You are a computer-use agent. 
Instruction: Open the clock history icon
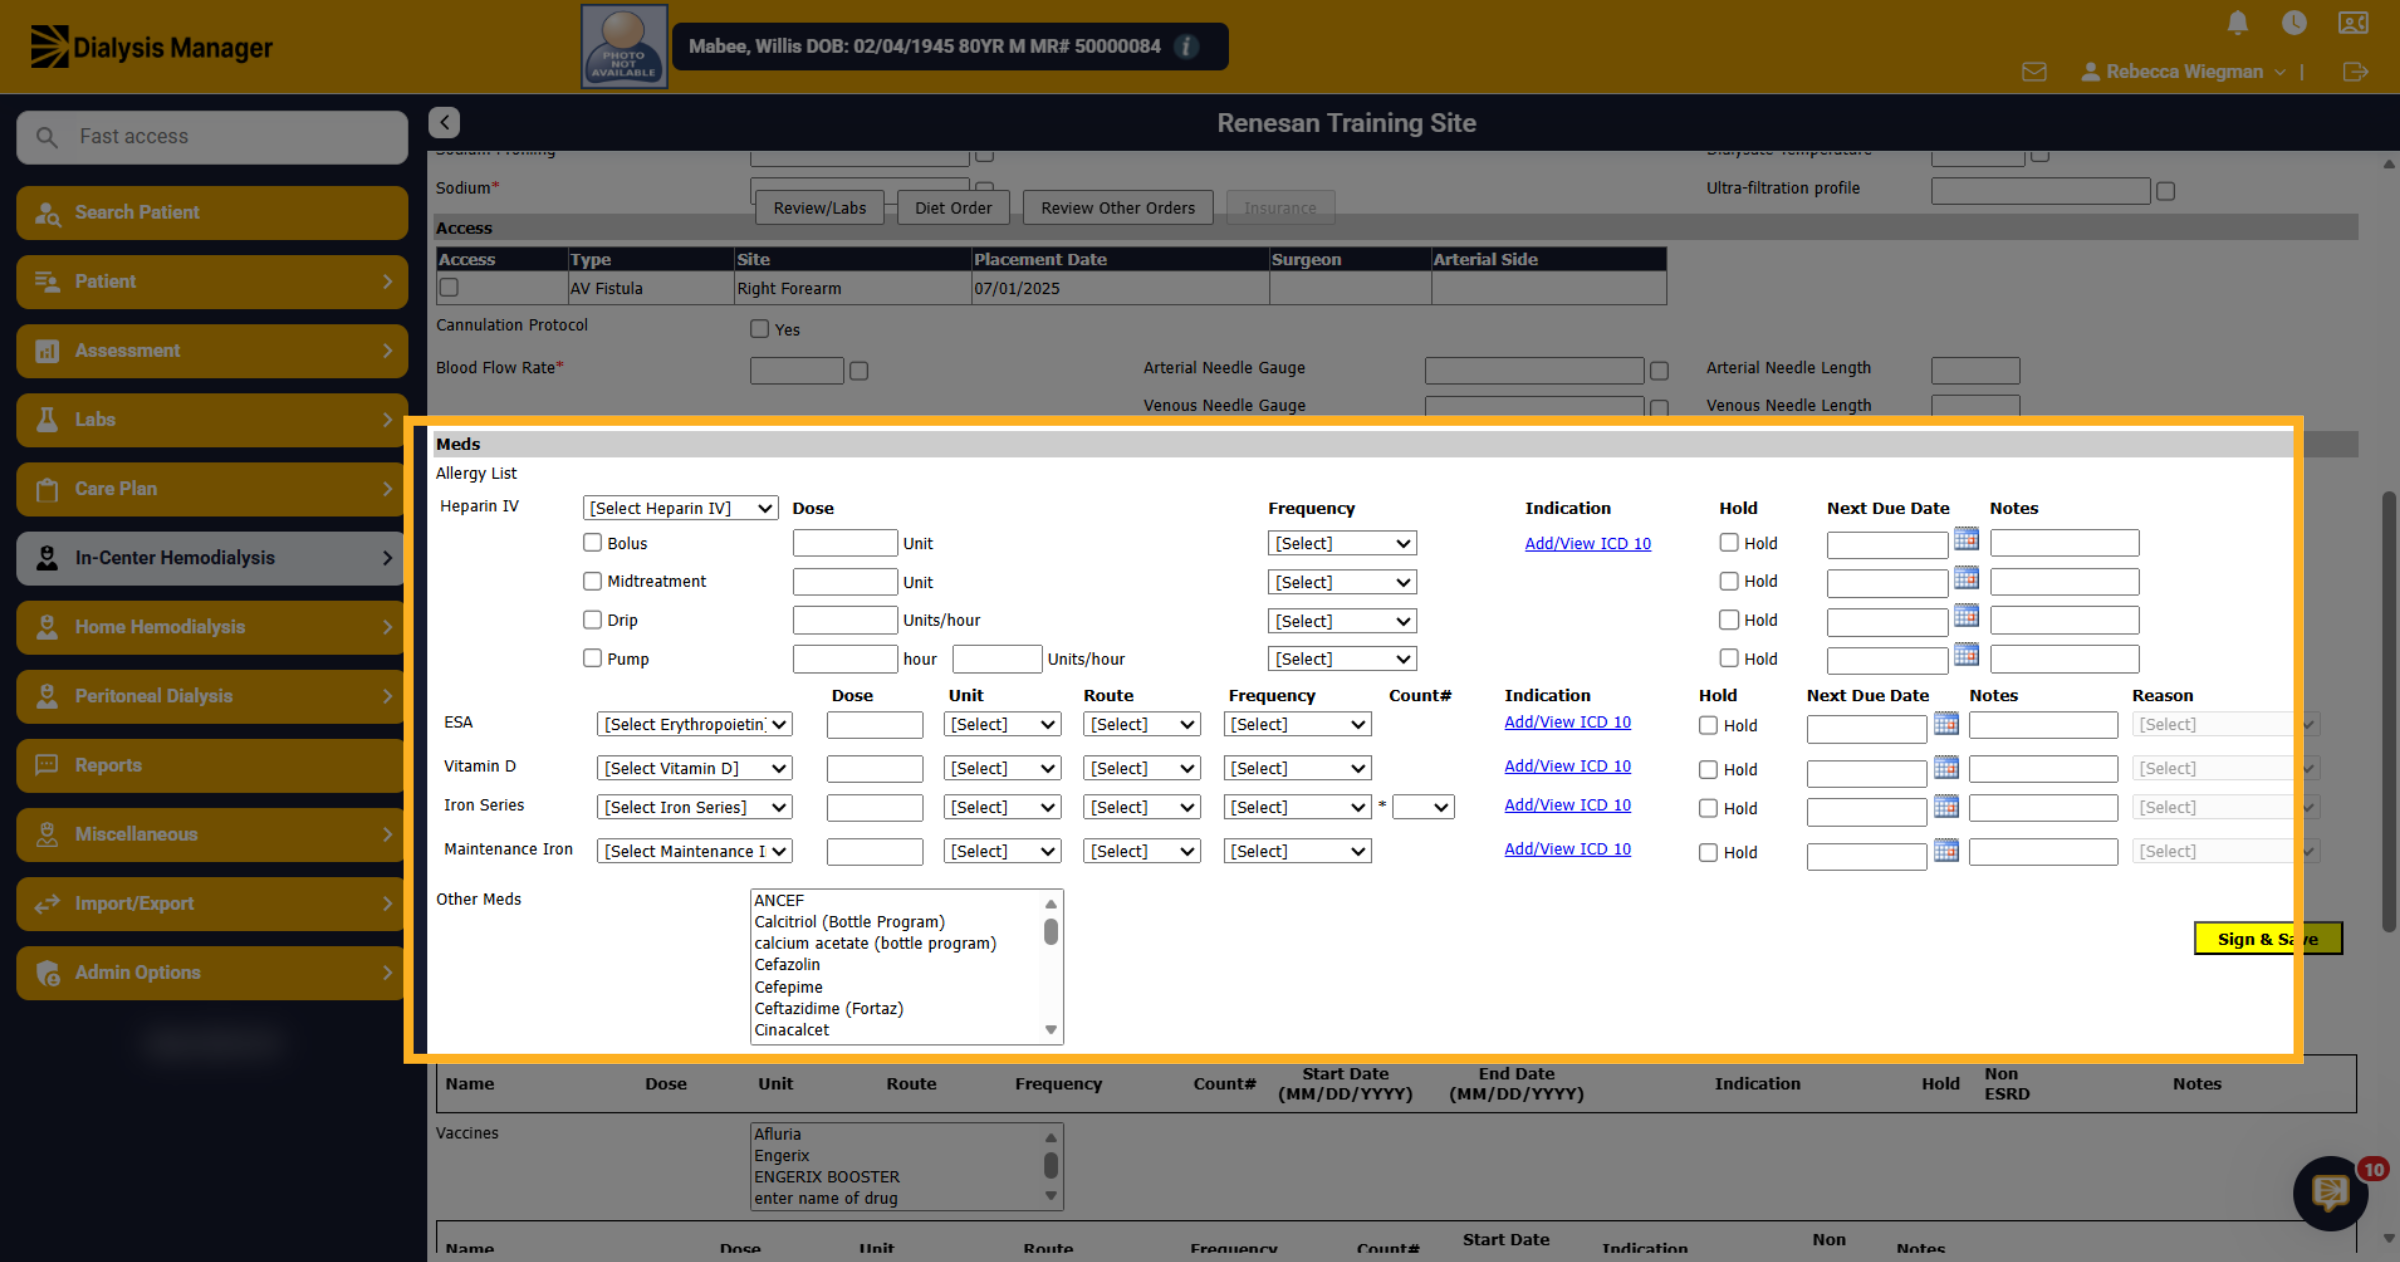(2294, 23)
